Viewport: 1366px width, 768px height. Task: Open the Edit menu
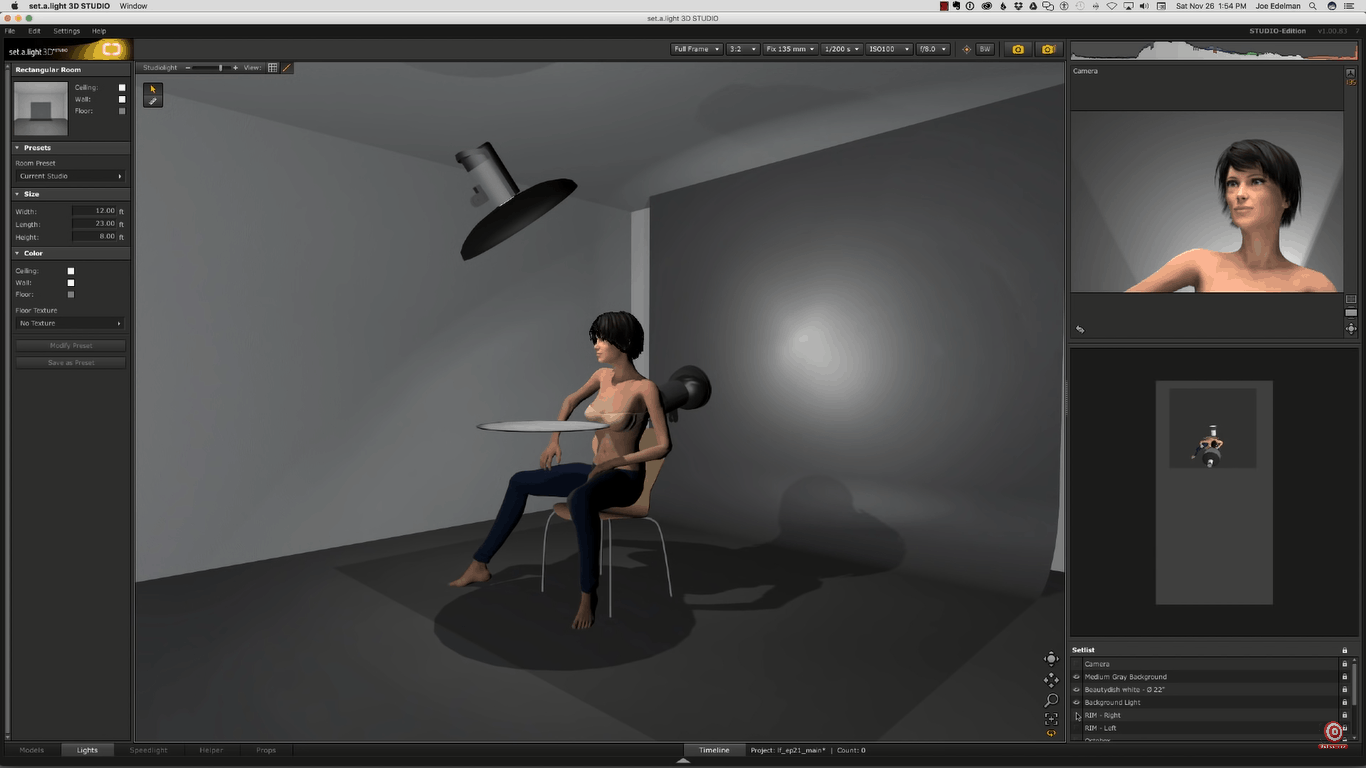(x=34, y=31)
